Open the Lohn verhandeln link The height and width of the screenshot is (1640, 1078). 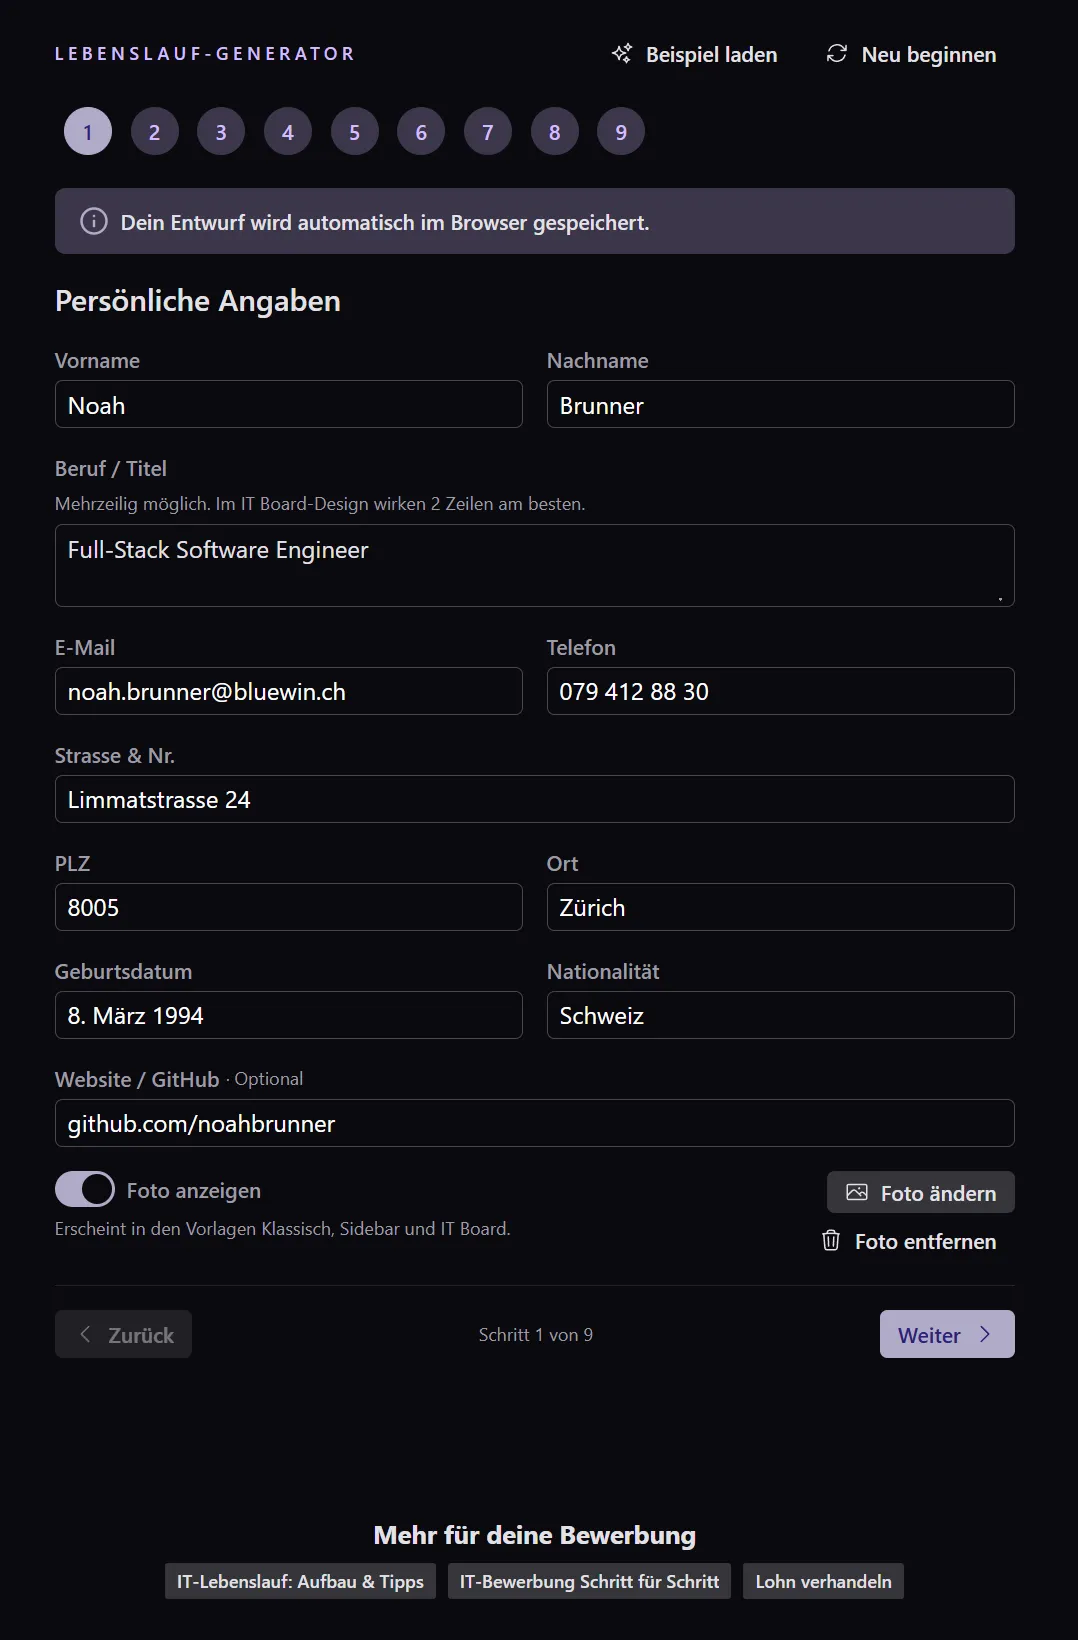[823, 1581]
